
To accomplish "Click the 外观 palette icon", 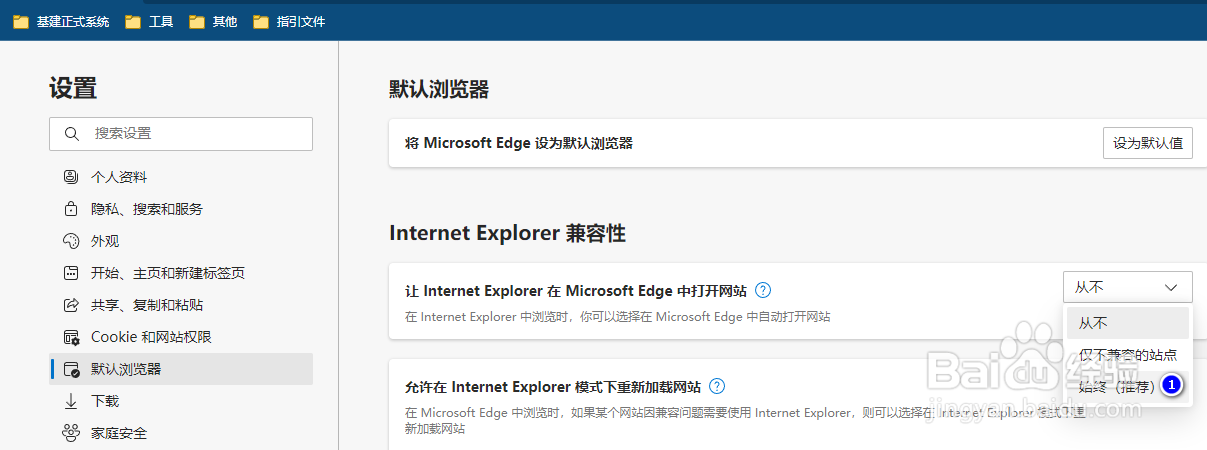I will tap(71, 241).
